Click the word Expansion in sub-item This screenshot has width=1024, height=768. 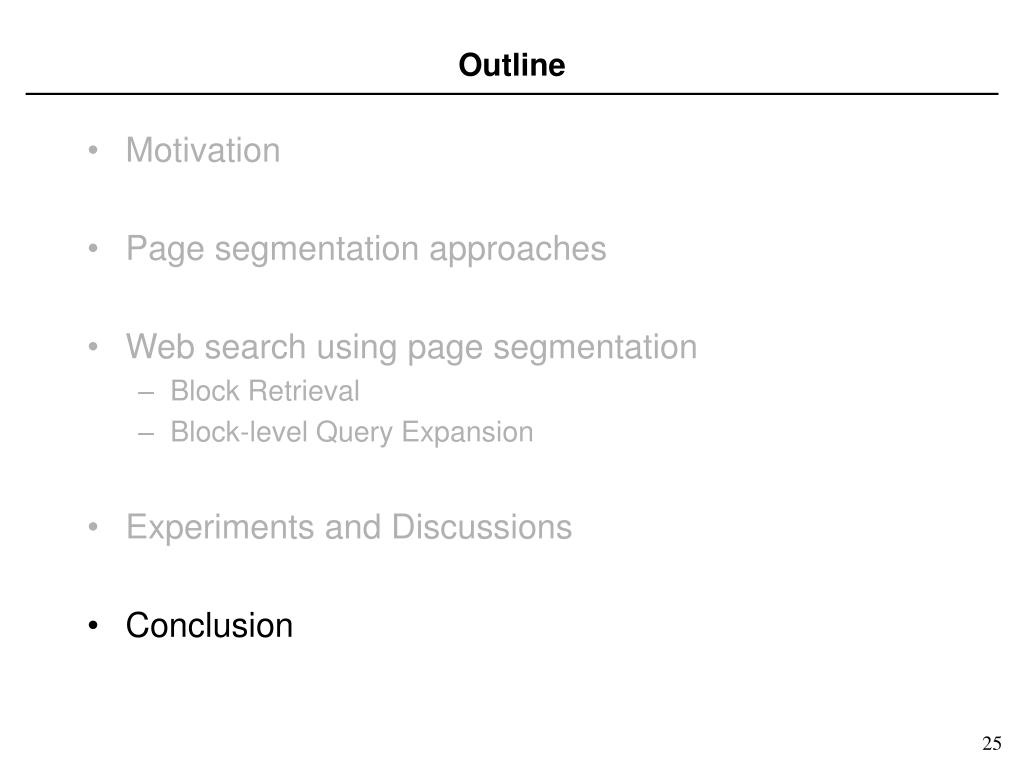point(468,434)
